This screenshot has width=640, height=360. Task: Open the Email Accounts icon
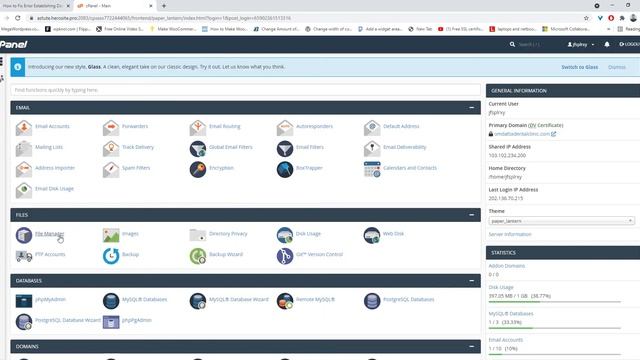(x=24, y=127)
